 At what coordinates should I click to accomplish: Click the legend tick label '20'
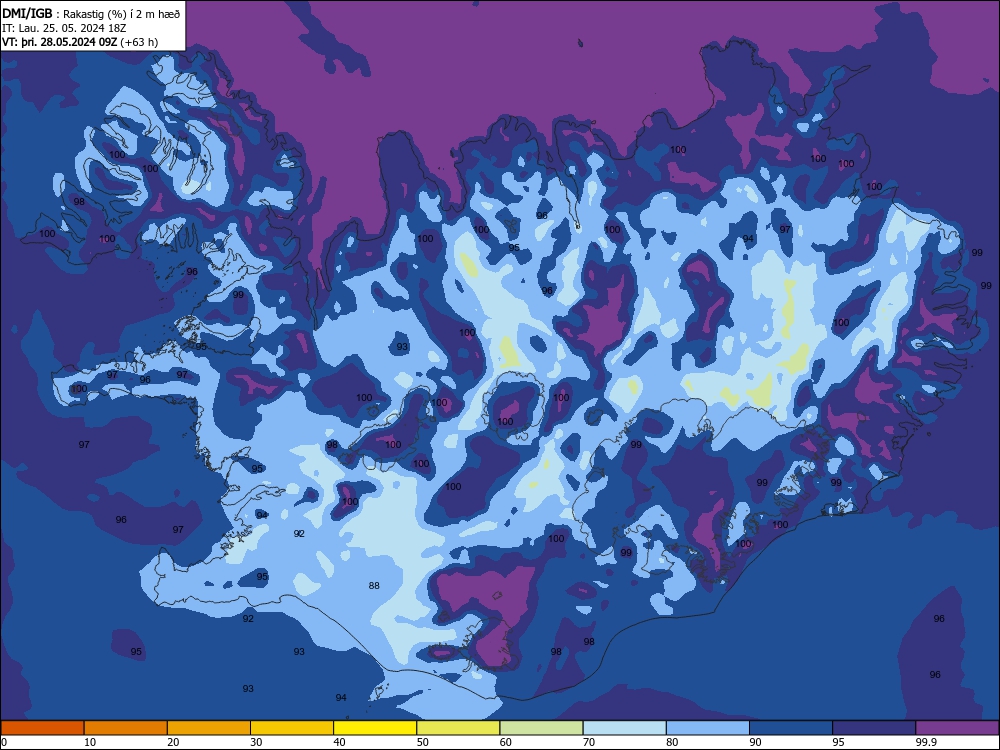tap(173, 742)
